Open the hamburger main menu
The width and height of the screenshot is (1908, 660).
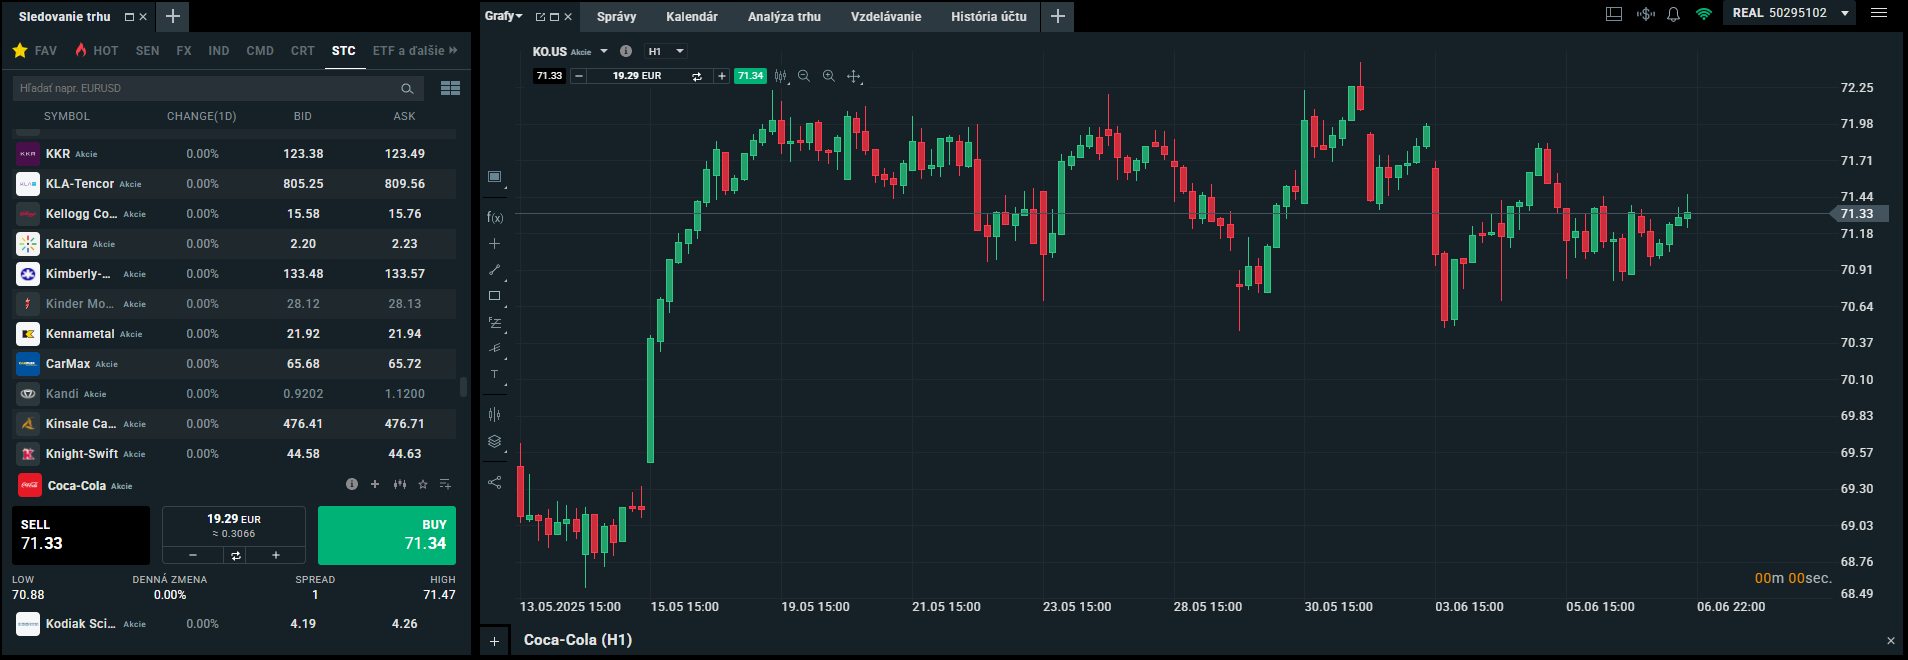(1879, 13)
